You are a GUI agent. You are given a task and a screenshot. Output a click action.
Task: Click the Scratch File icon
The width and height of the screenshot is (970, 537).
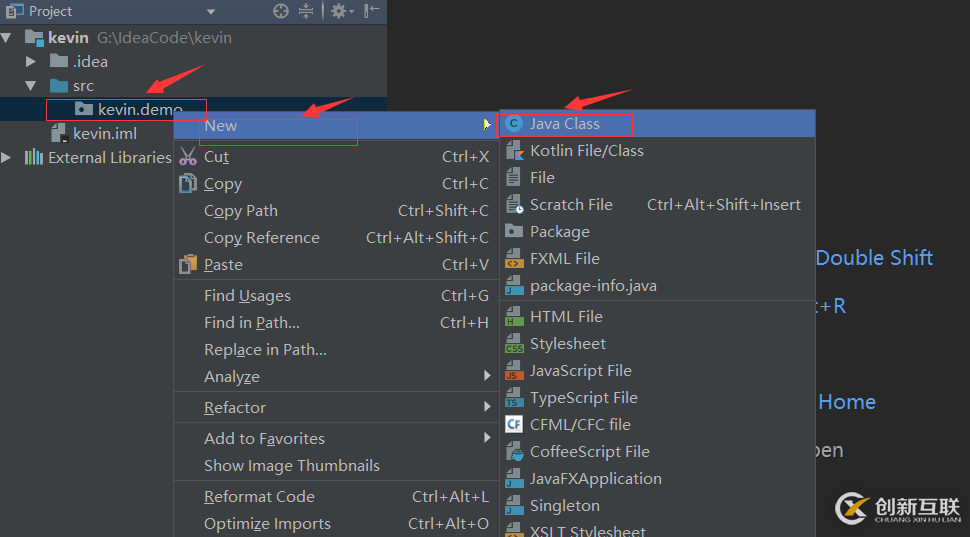click(x=514, y=205)
